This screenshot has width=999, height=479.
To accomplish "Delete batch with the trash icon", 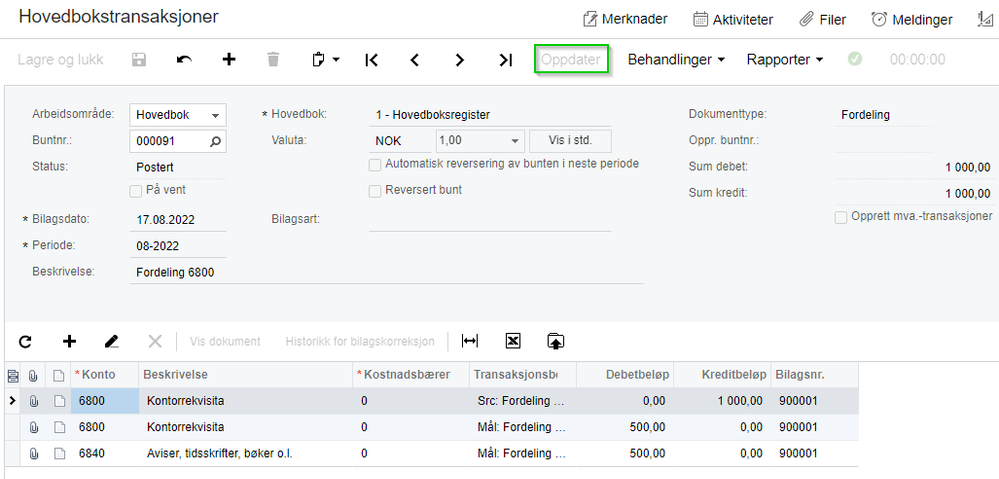I will 273,60.
